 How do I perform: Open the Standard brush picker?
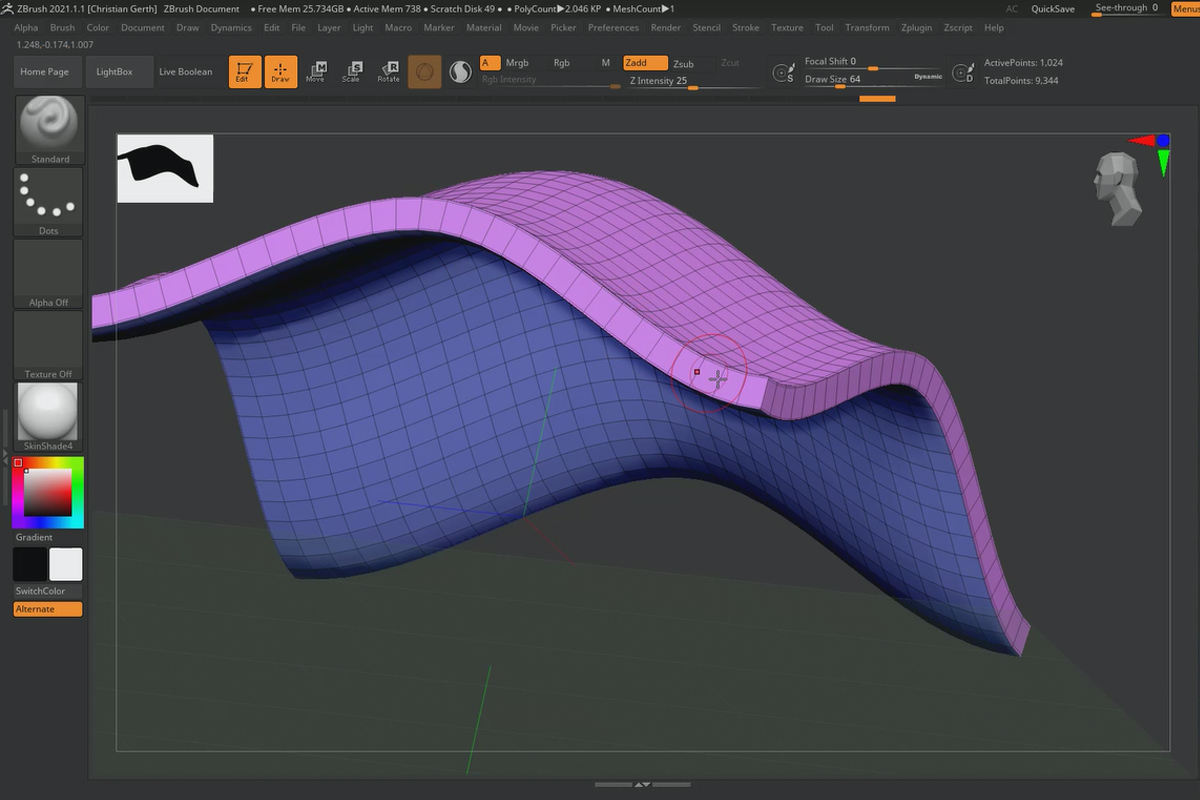49,130
